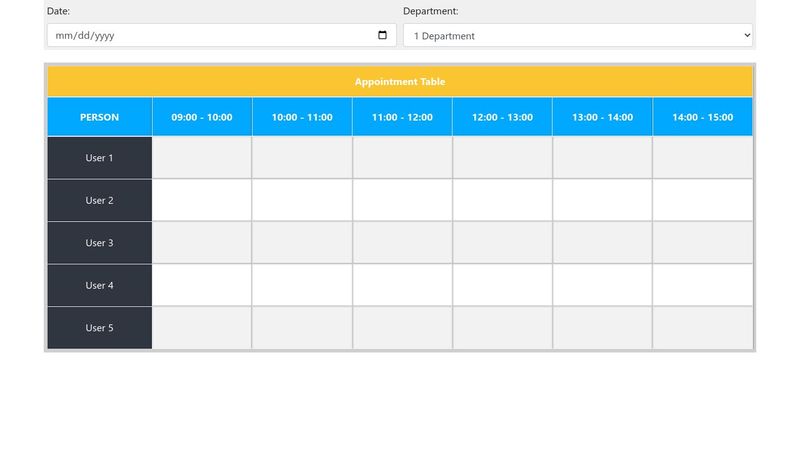The height and width of the screenshot is (450, 800).
Task: Click the 11:00 - 12:00 column header
Action: pyautogui.click(x=402, y=117)
